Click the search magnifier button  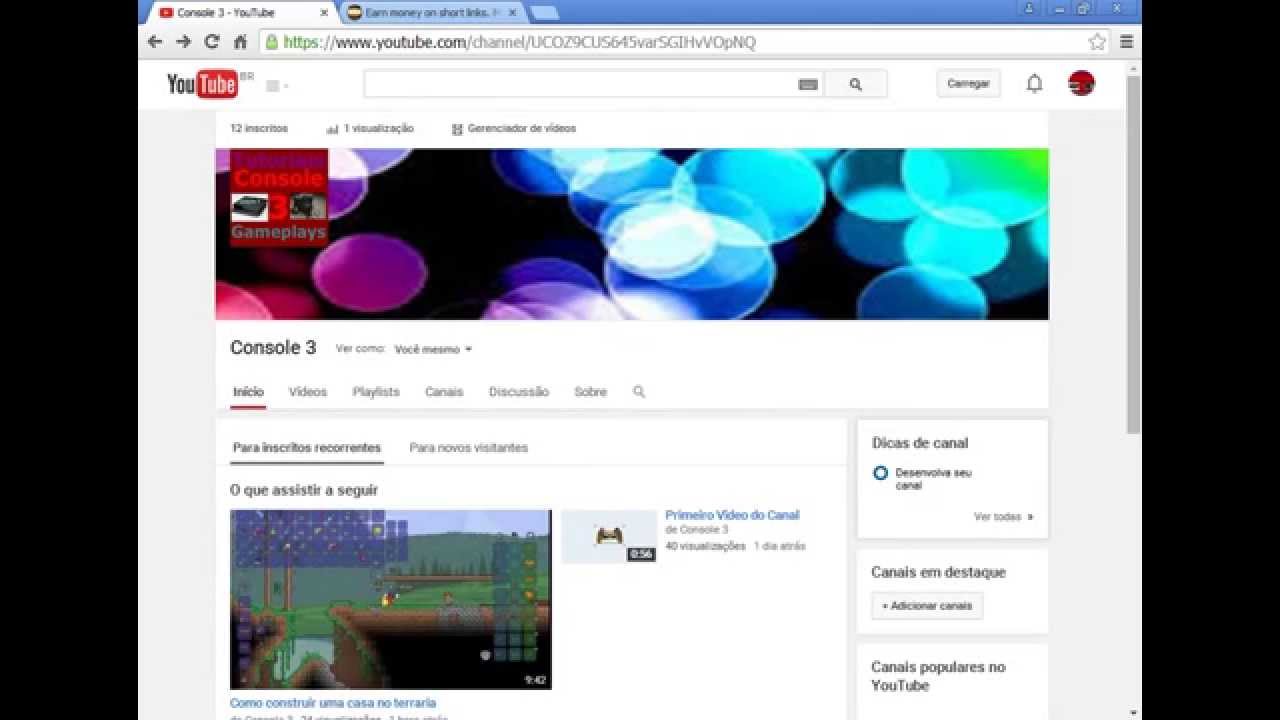tap(856, 85)
